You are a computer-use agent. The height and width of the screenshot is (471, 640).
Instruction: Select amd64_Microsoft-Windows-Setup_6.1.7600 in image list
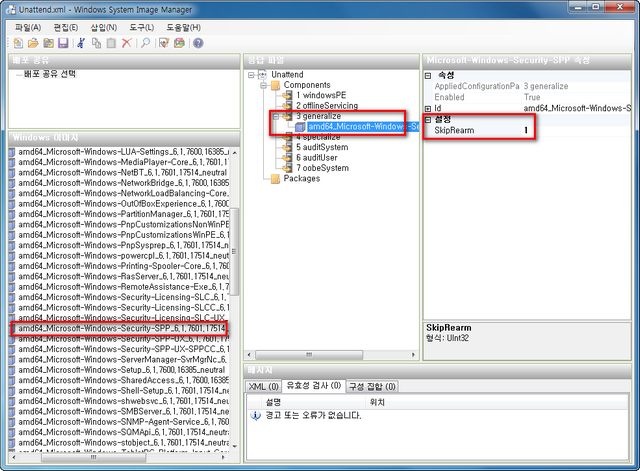121,370
